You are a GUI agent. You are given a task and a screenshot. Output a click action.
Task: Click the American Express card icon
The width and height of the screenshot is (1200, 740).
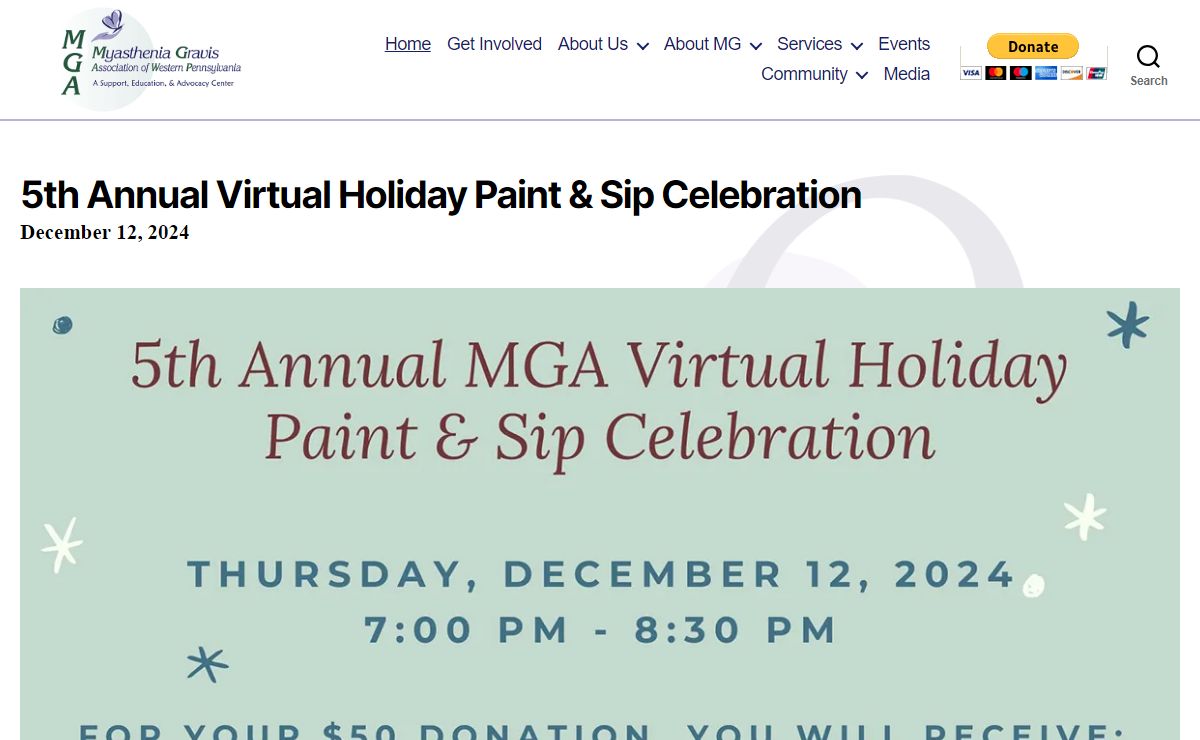(x=1046, y=73)
